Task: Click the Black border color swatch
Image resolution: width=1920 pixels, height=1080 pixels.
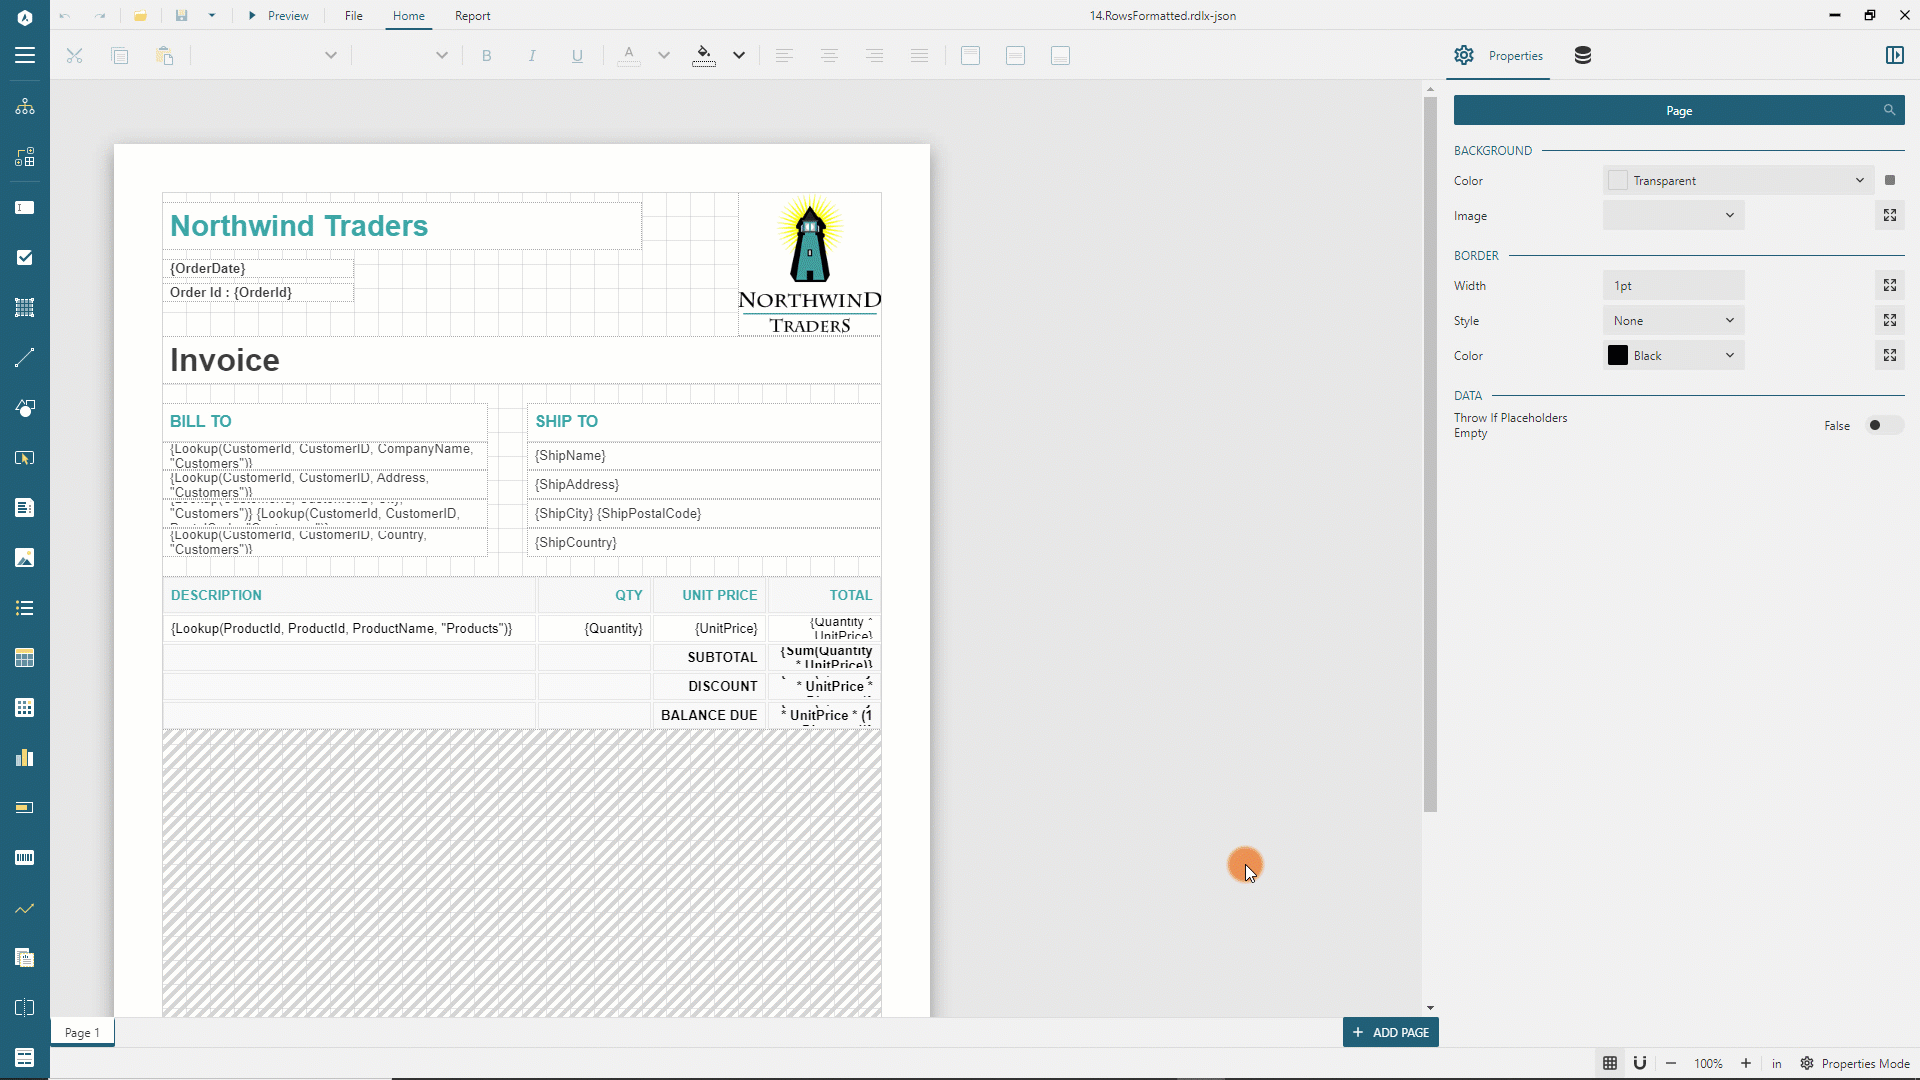Action: (1618, 356)
